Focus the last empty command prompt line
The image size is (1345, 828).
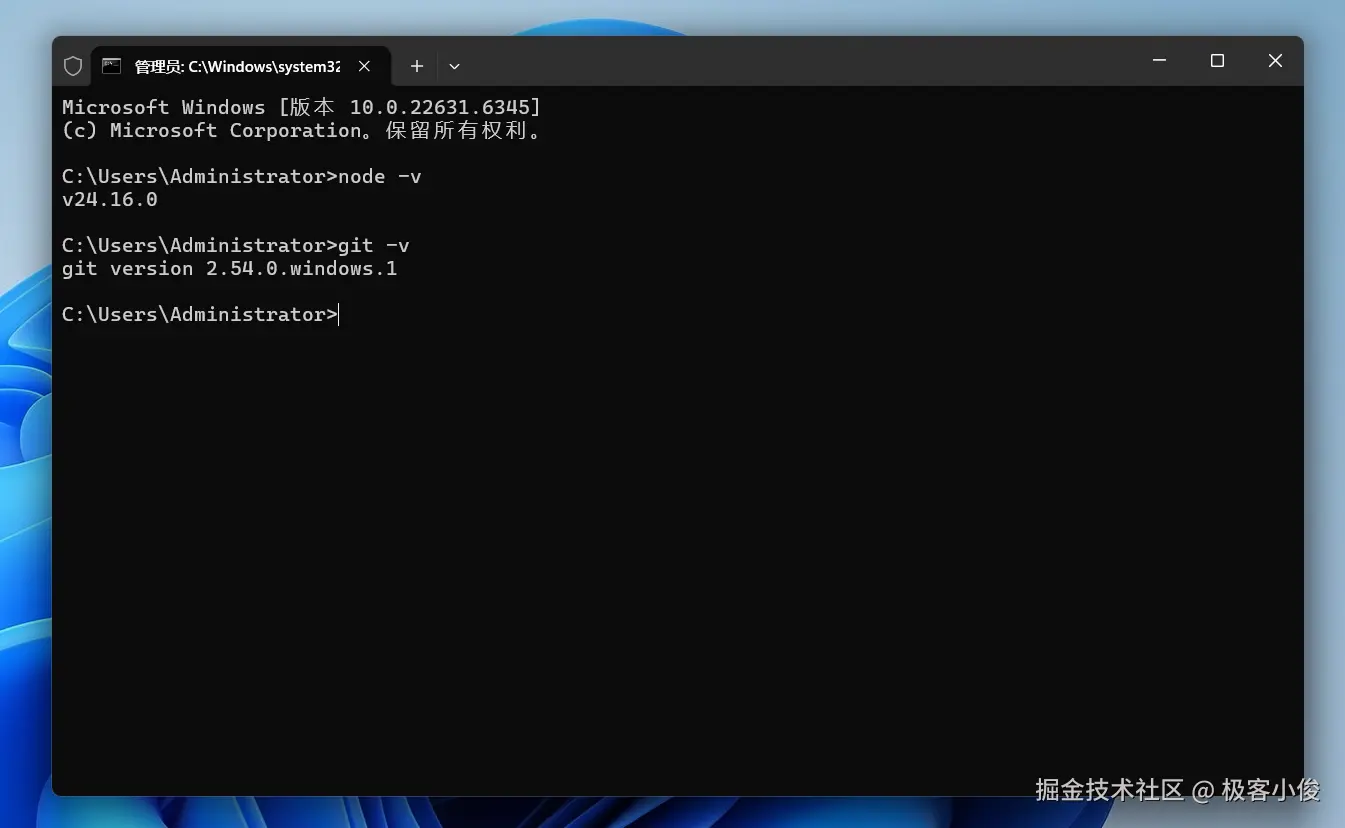click(201, 314)
